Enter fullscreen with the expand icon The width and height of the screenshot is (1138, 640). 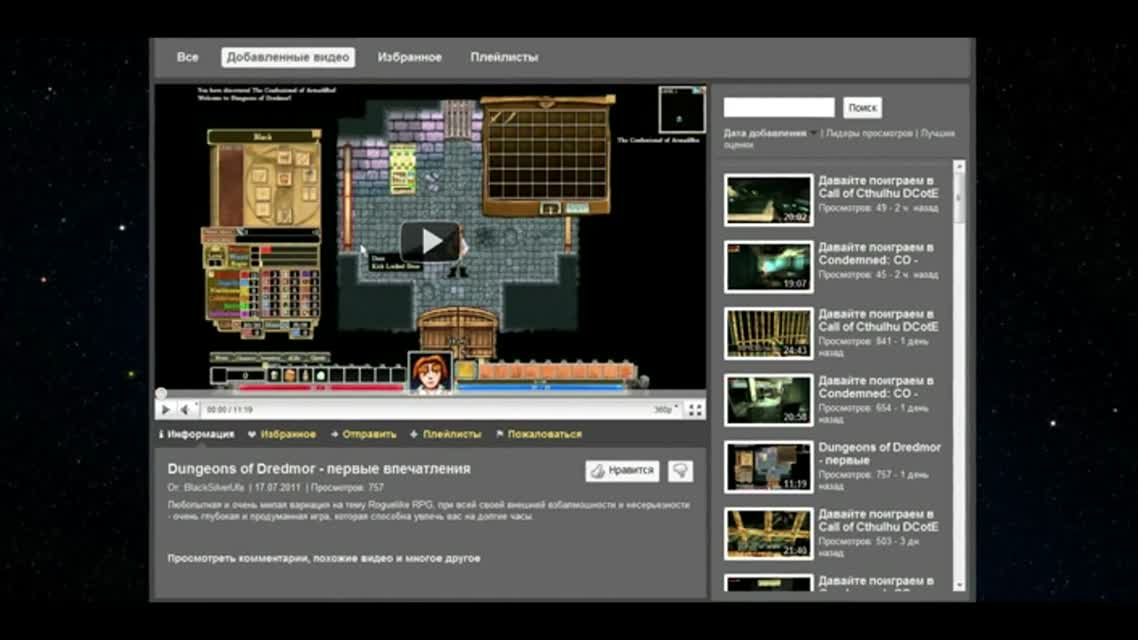[x=695, y=410]
